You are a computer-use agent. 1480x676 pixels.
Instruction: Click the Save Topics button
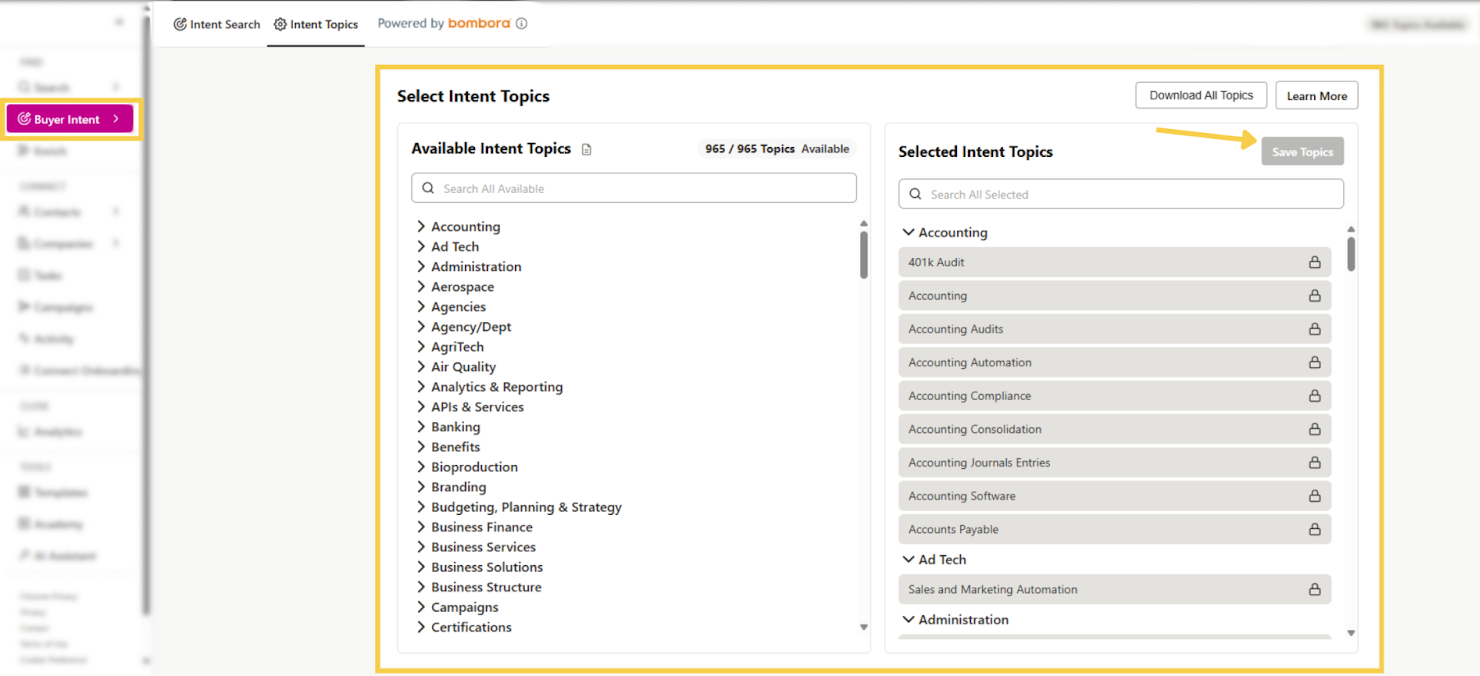(x=1302, y=151)
